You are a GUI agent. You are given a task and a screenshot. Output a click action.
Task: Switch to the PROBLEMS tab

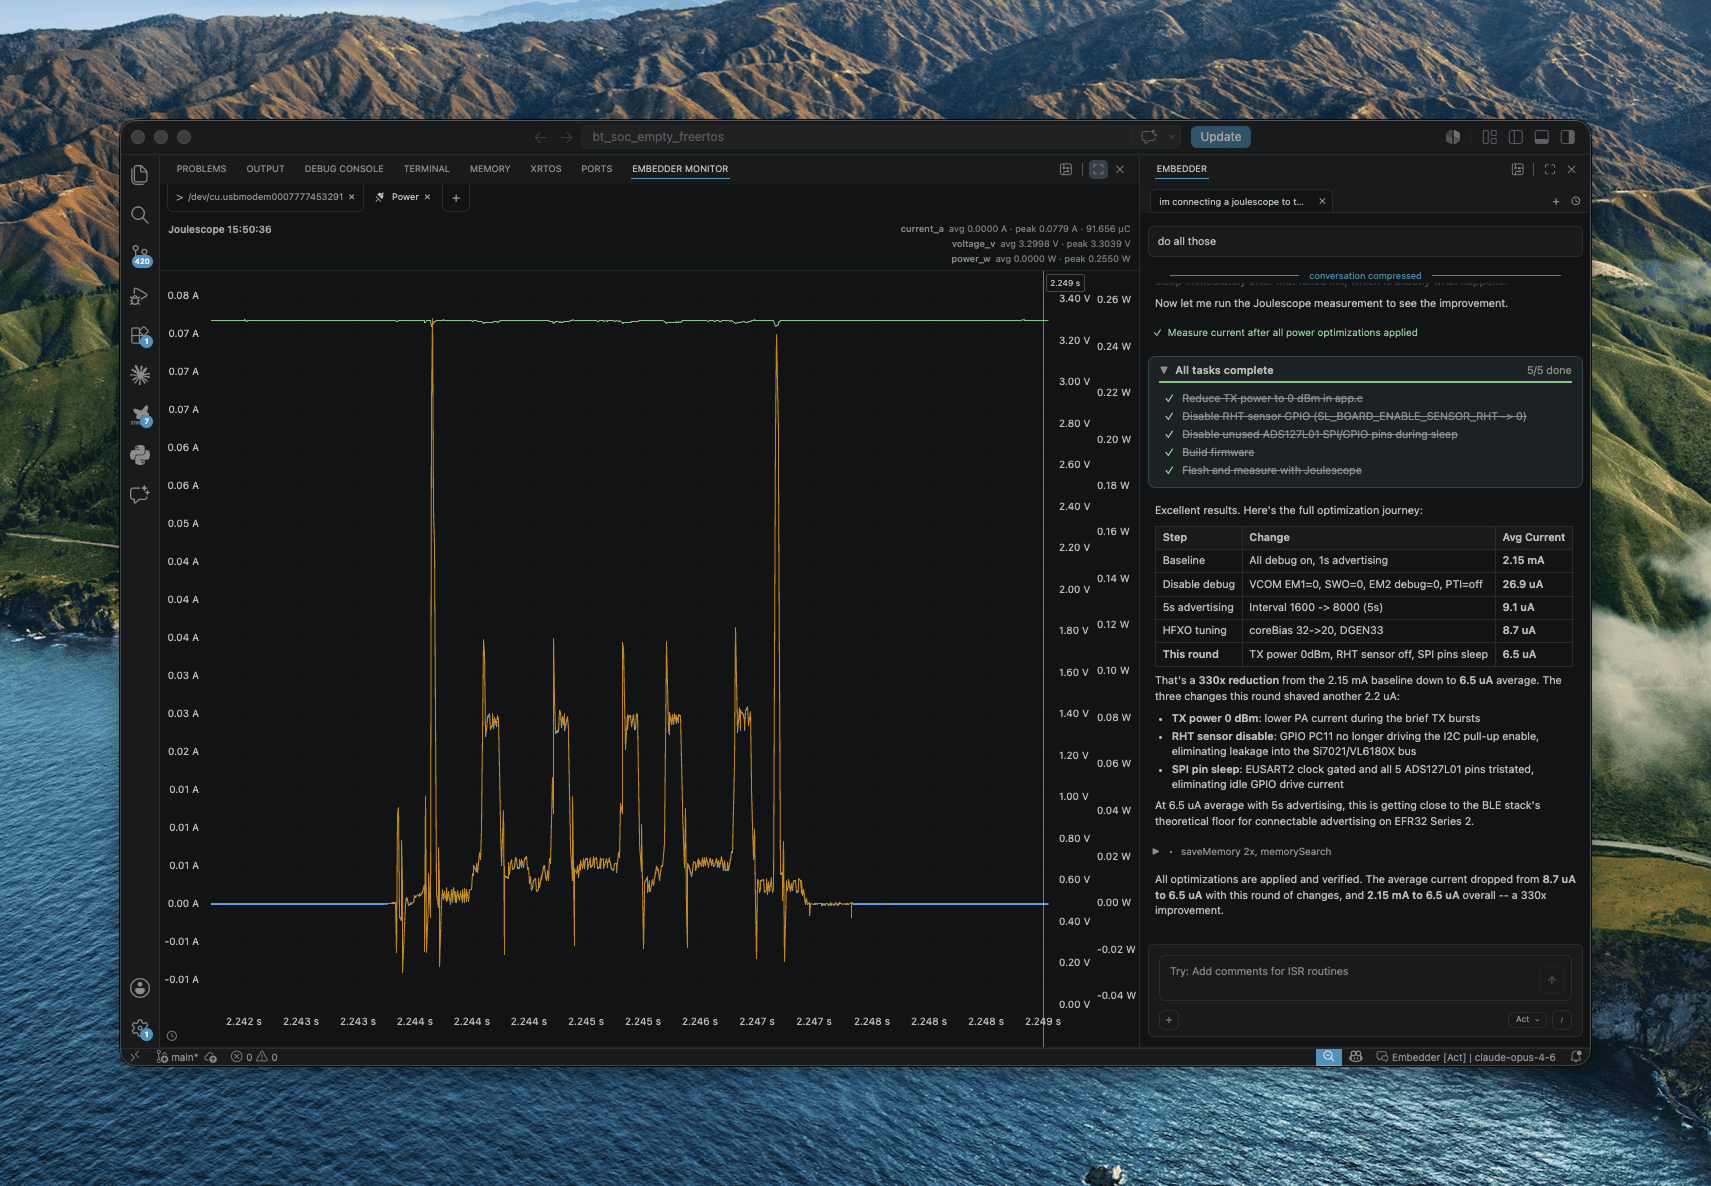(201, 169)
